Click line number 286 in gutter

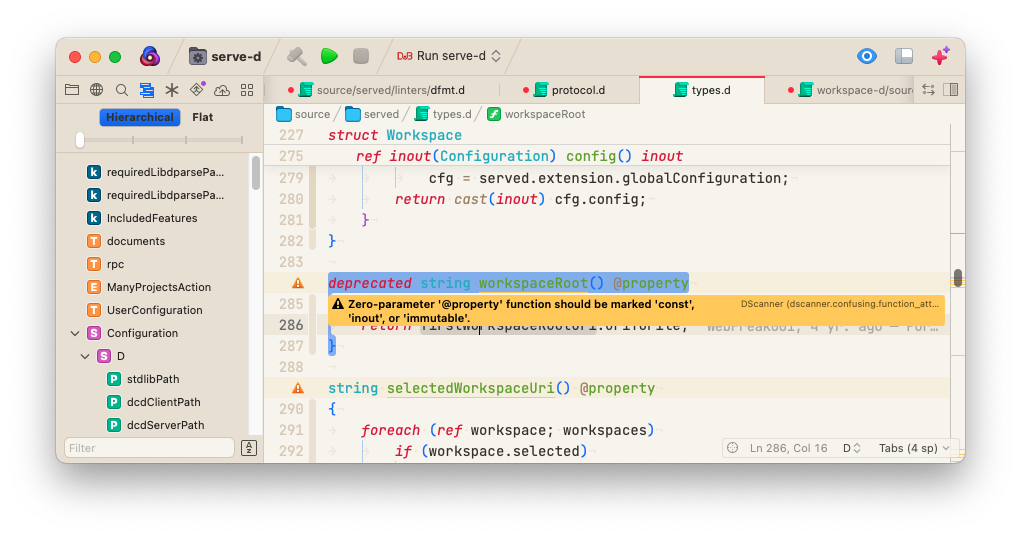(x=291, y=325)
